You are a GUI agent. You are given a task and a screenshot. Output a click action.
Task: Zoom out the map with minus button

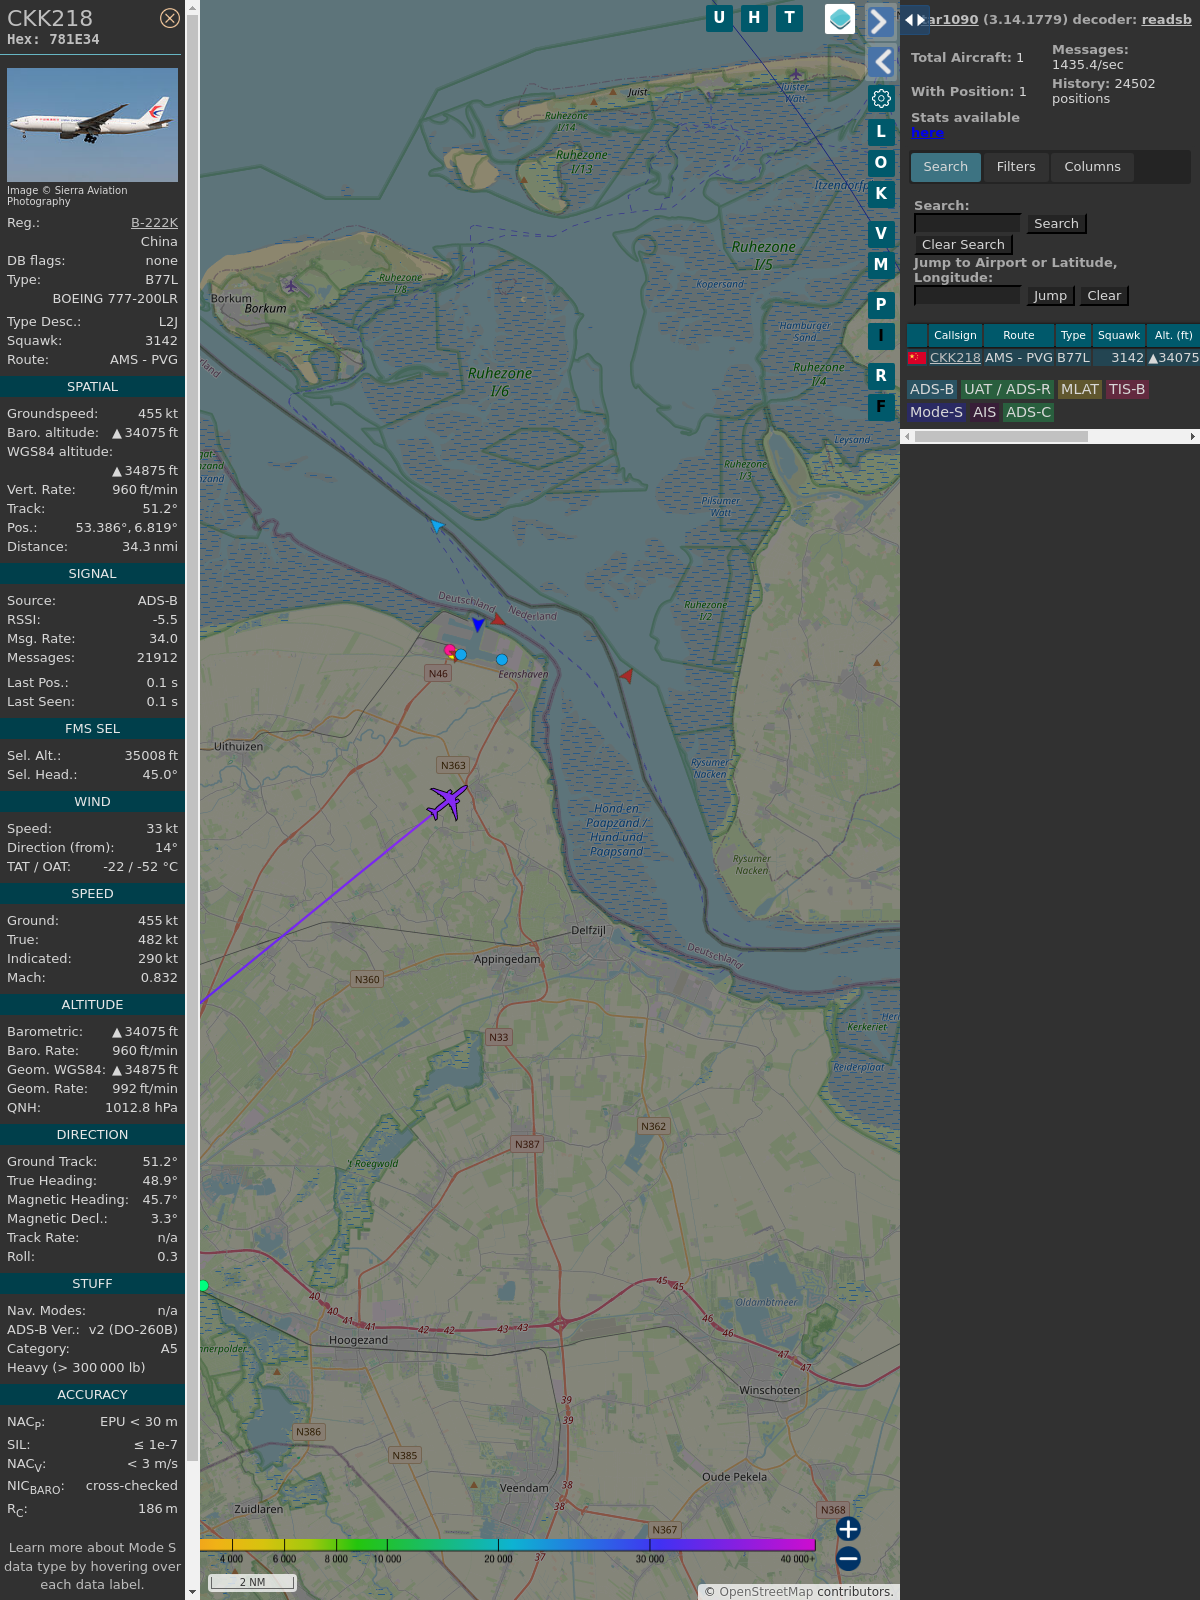point(848,1558)
